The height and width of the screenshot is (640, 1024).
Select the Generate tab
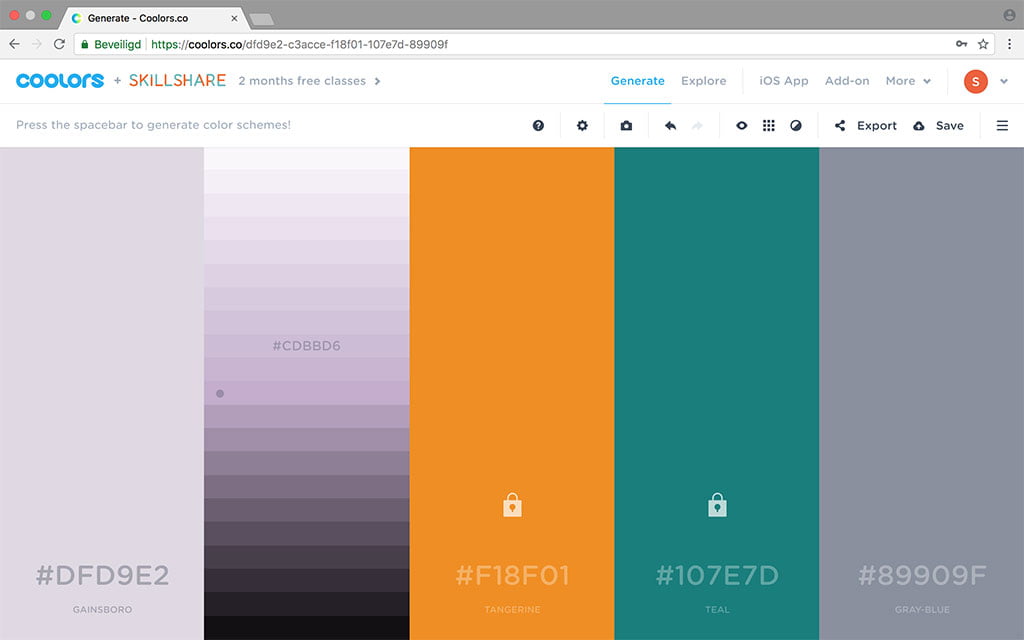(x=637, y=81)
